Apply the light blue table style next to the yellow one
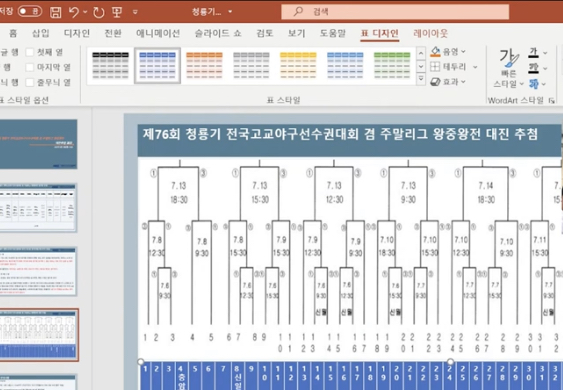Screen dimensions: 563x390 pos(345,65)
